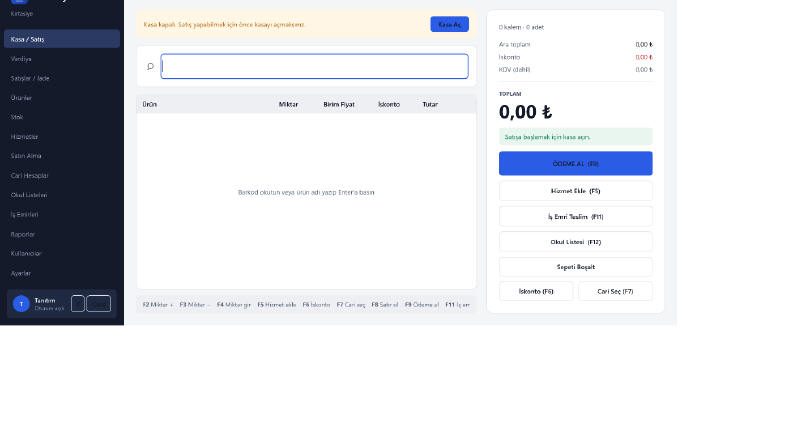Viewport: 793px width, 446px height.
Task: Click the Tanıtım user name
Action: tap(45, 300)
